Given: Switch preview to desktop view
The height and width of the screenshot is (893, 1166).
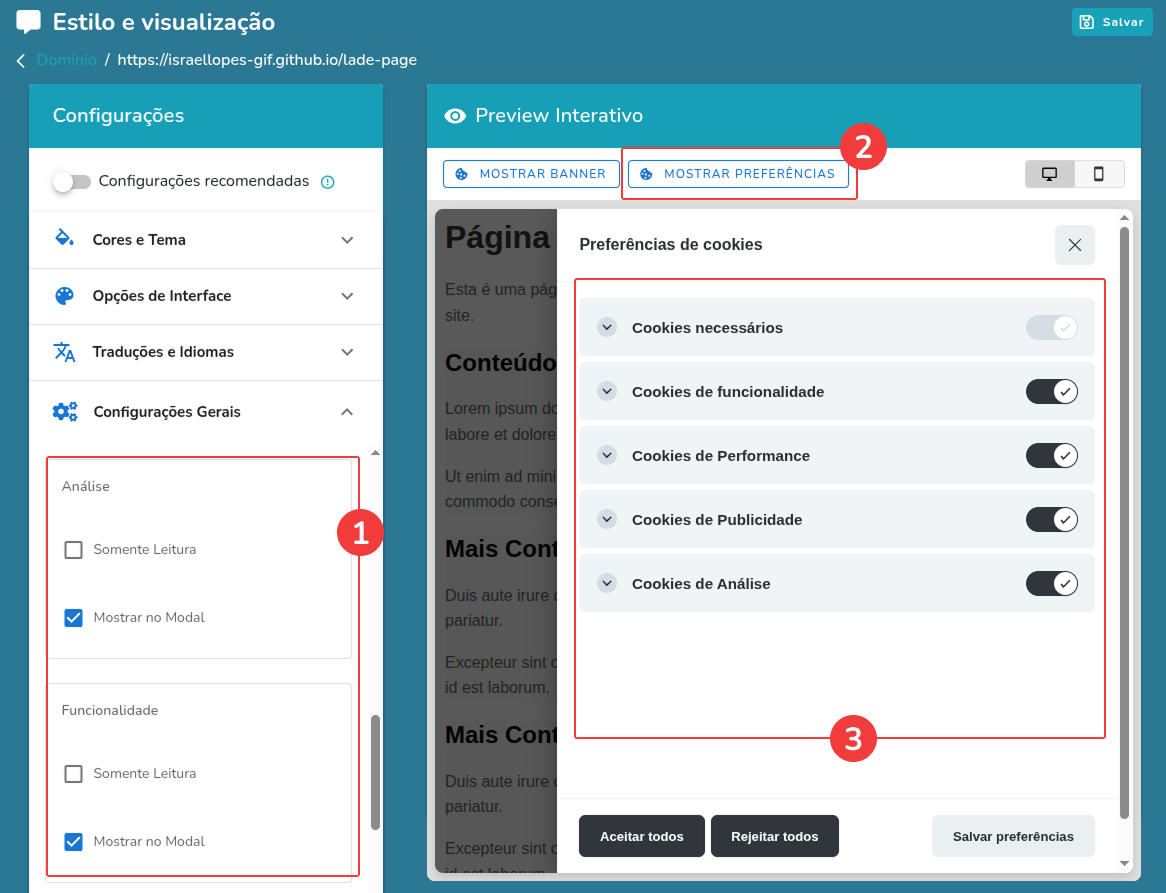Looking at the screenshot, I should [x=1049, y=173].
